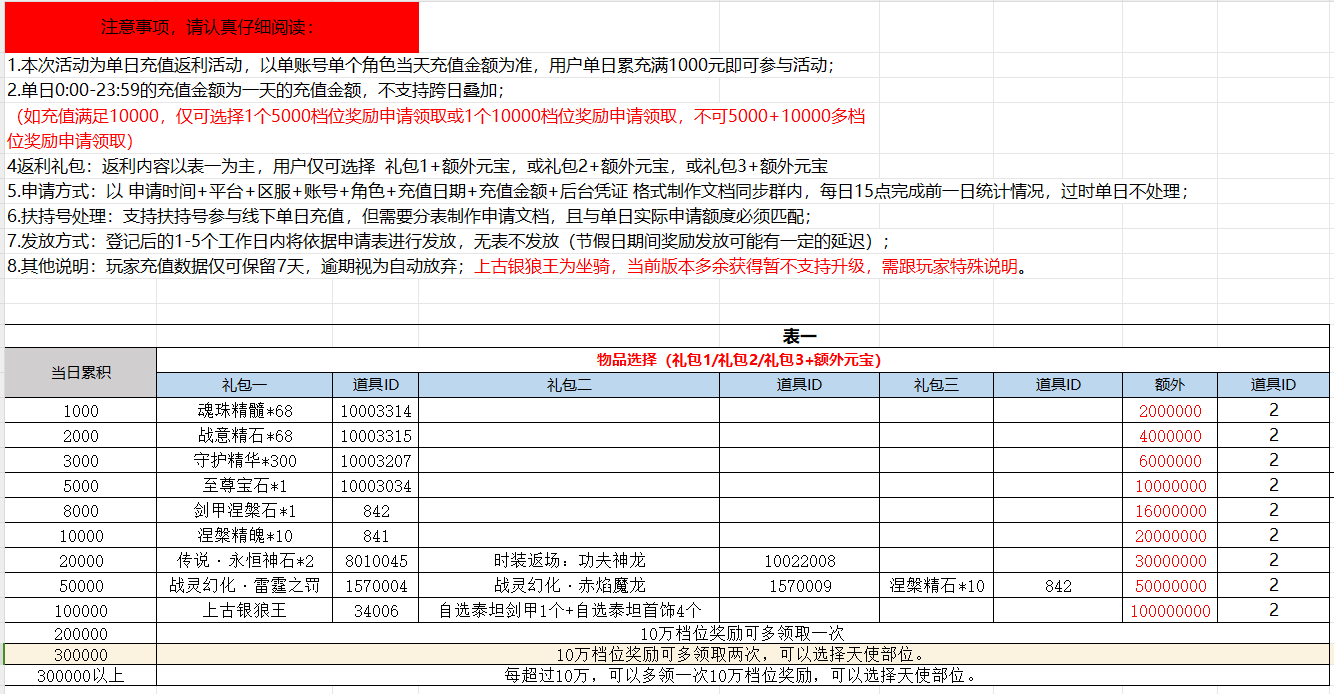The height and width of the screenshot is (694, 1334).
Task: Select the 魂珠精髓*68 cell
Action: [x=245, y=410]
